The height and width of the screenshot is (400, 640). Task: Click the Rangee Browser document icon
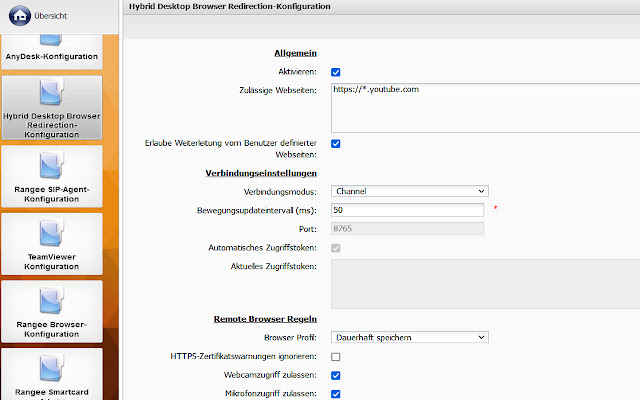point(51,300)
